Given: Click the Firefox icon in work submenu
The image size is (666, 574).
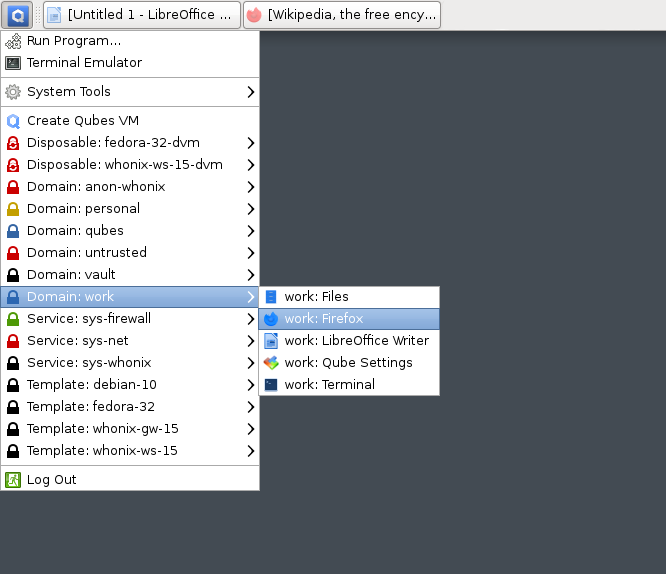Looking at the screenshot, I should tap(270, 319).
